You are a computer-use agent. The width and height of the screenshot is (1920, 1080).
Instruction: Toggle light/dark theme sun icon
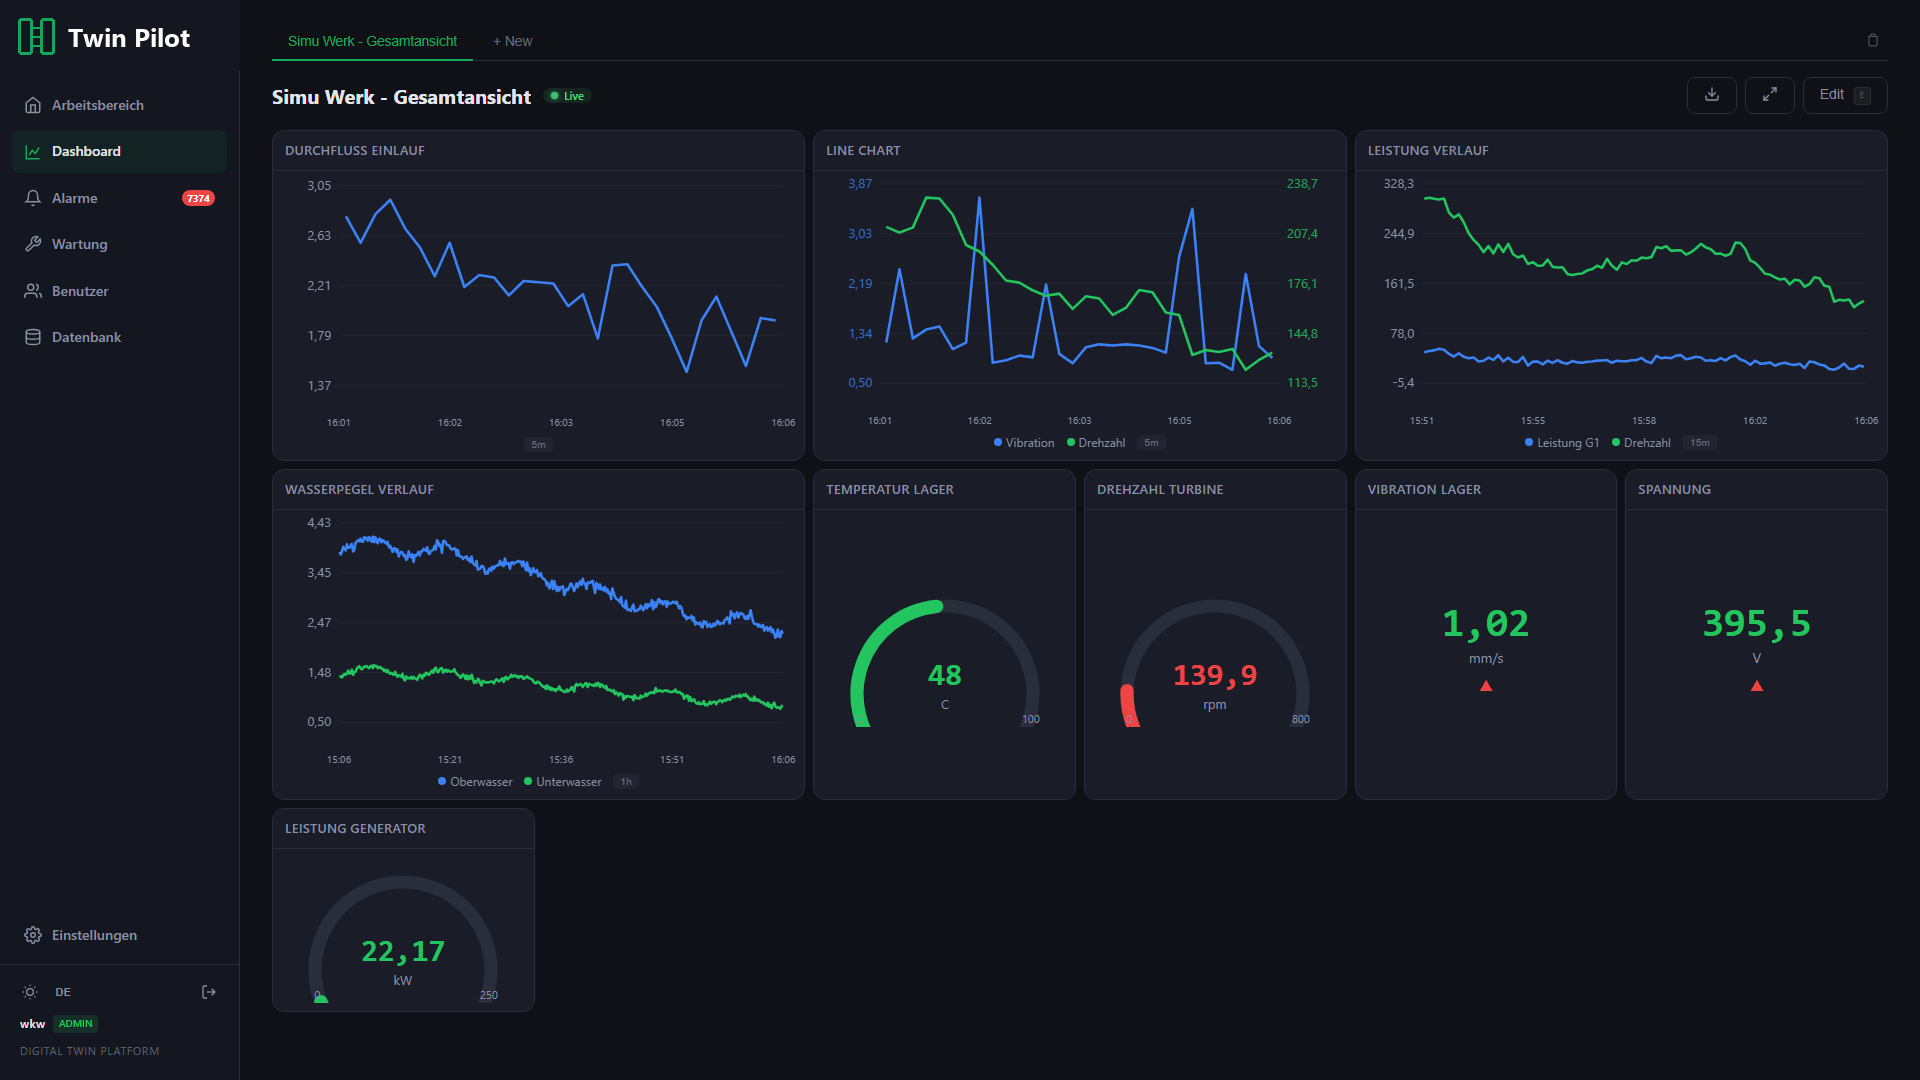click(30, 992)
